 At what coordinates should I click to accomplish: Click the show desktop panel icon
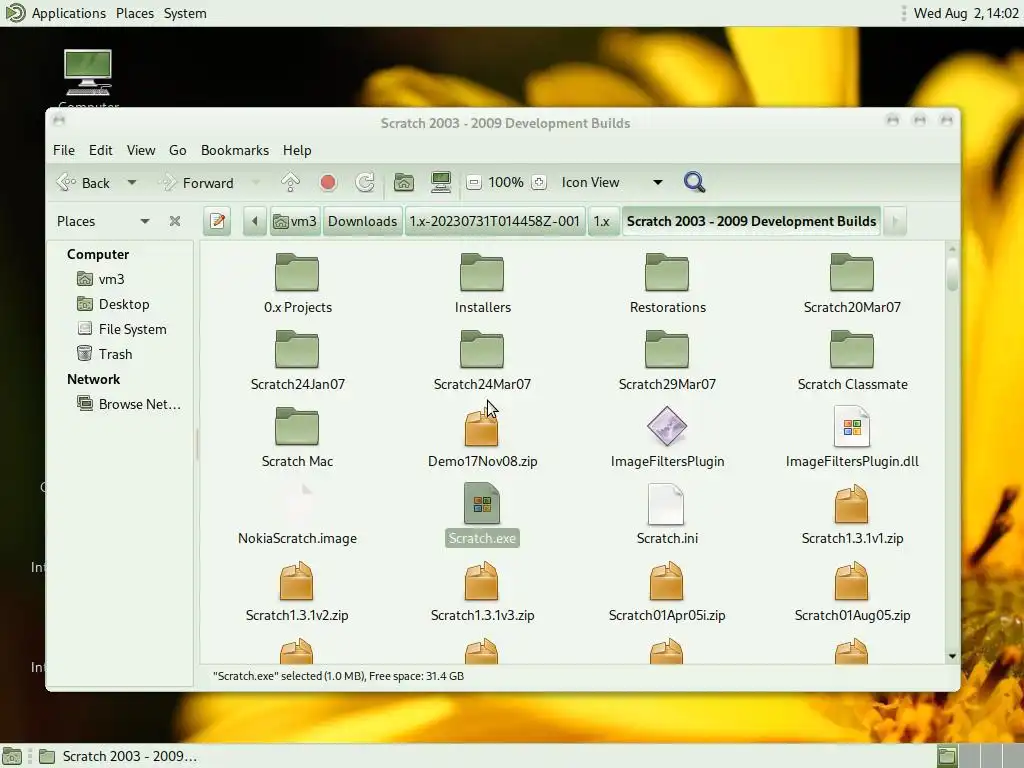tap(12, 756)
